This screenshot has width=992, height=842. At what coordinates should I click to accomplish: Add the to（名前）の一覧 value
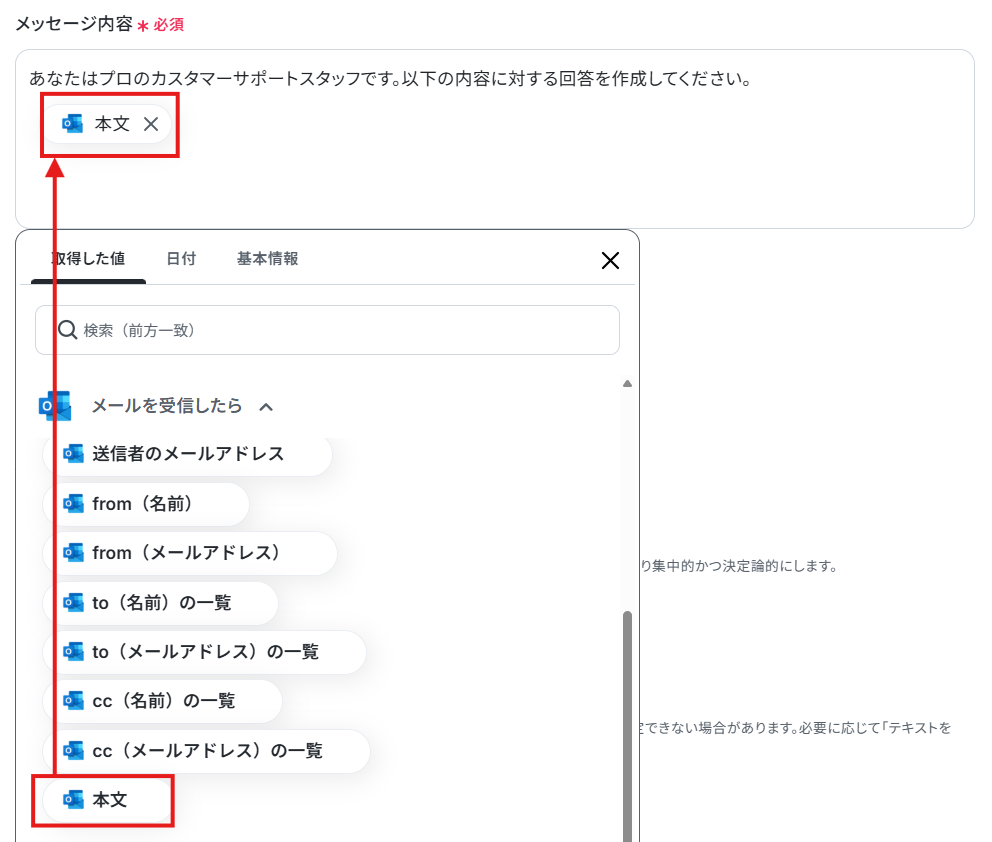[160, 603]
